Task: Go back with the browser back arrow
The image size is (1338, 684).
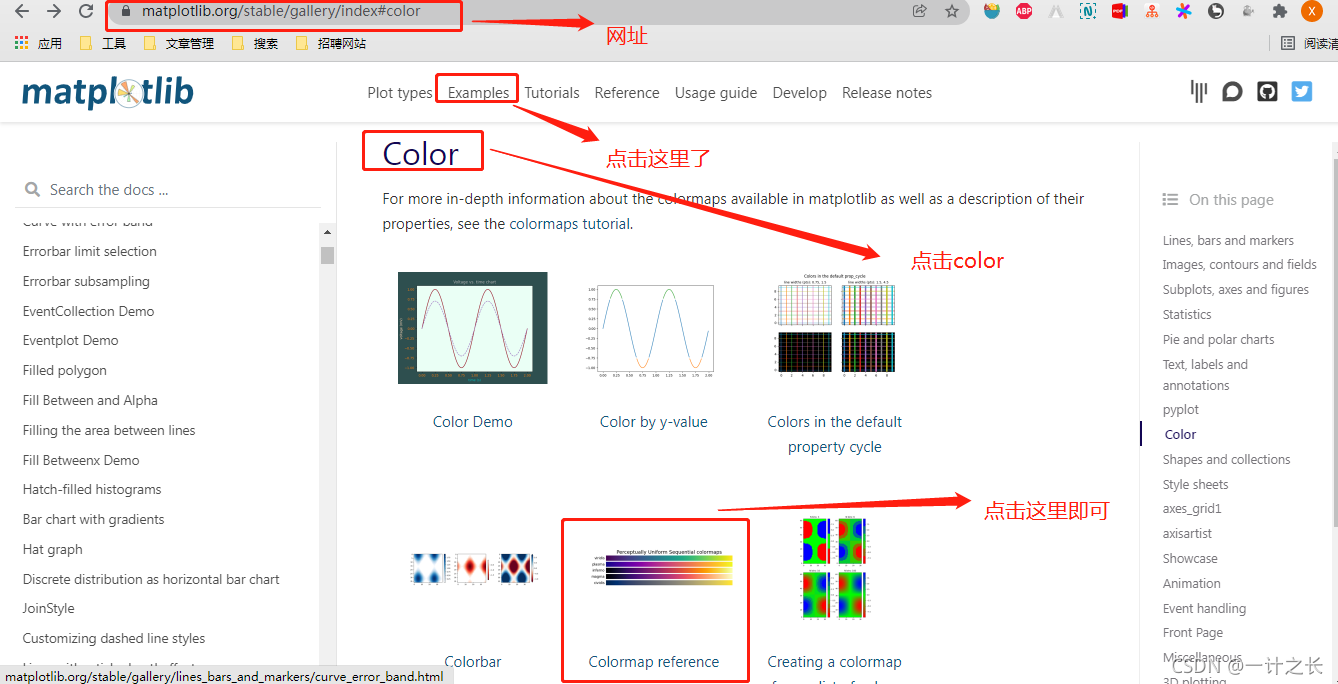Action: point(22,12)
